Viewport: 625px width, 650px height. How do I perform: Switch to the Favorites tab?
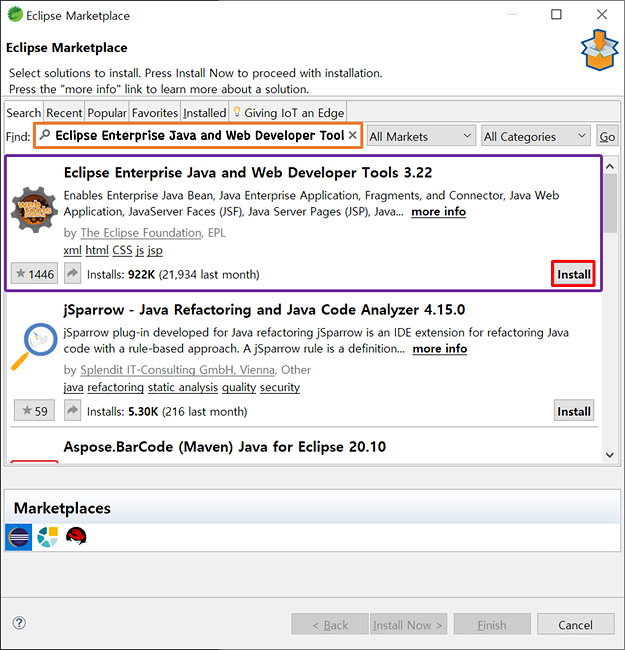click(155, 113)
